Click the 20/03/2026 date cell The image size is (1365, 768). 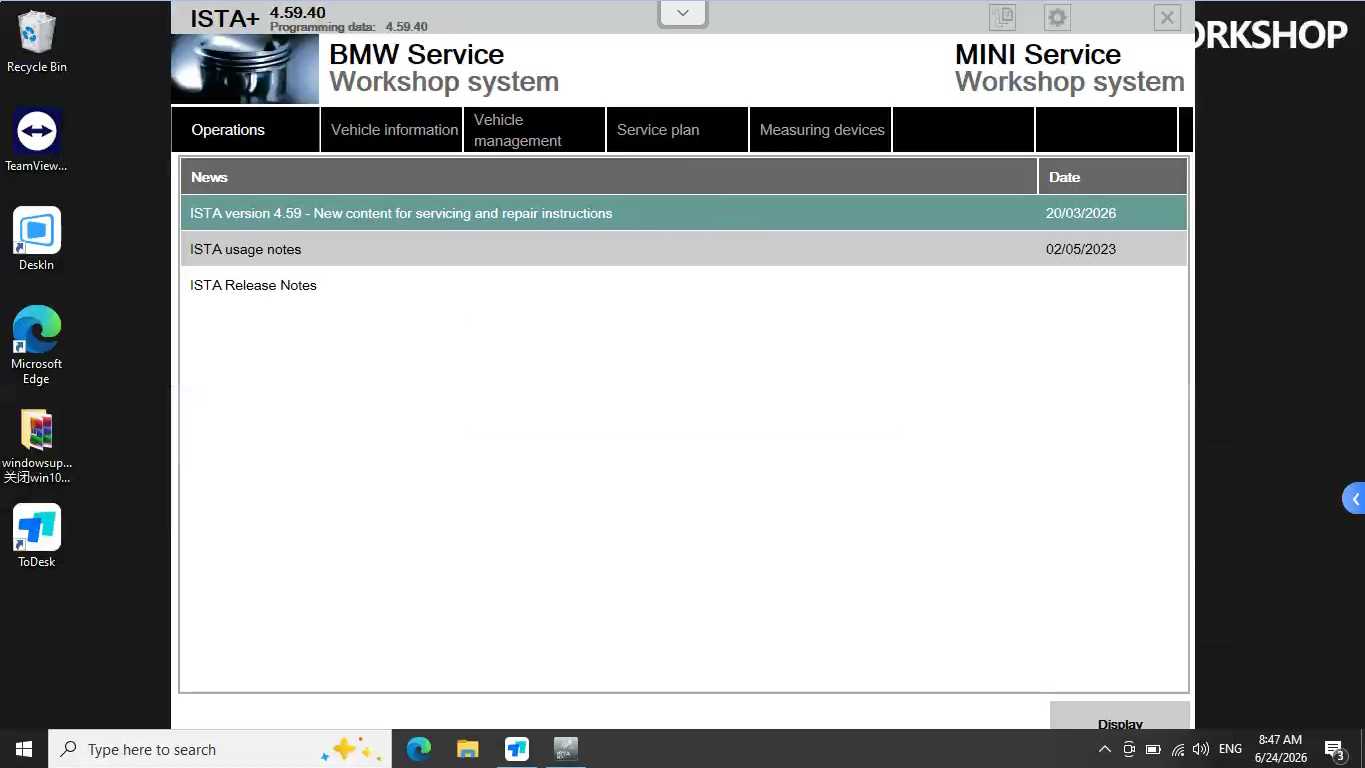tap(1081, 213)
